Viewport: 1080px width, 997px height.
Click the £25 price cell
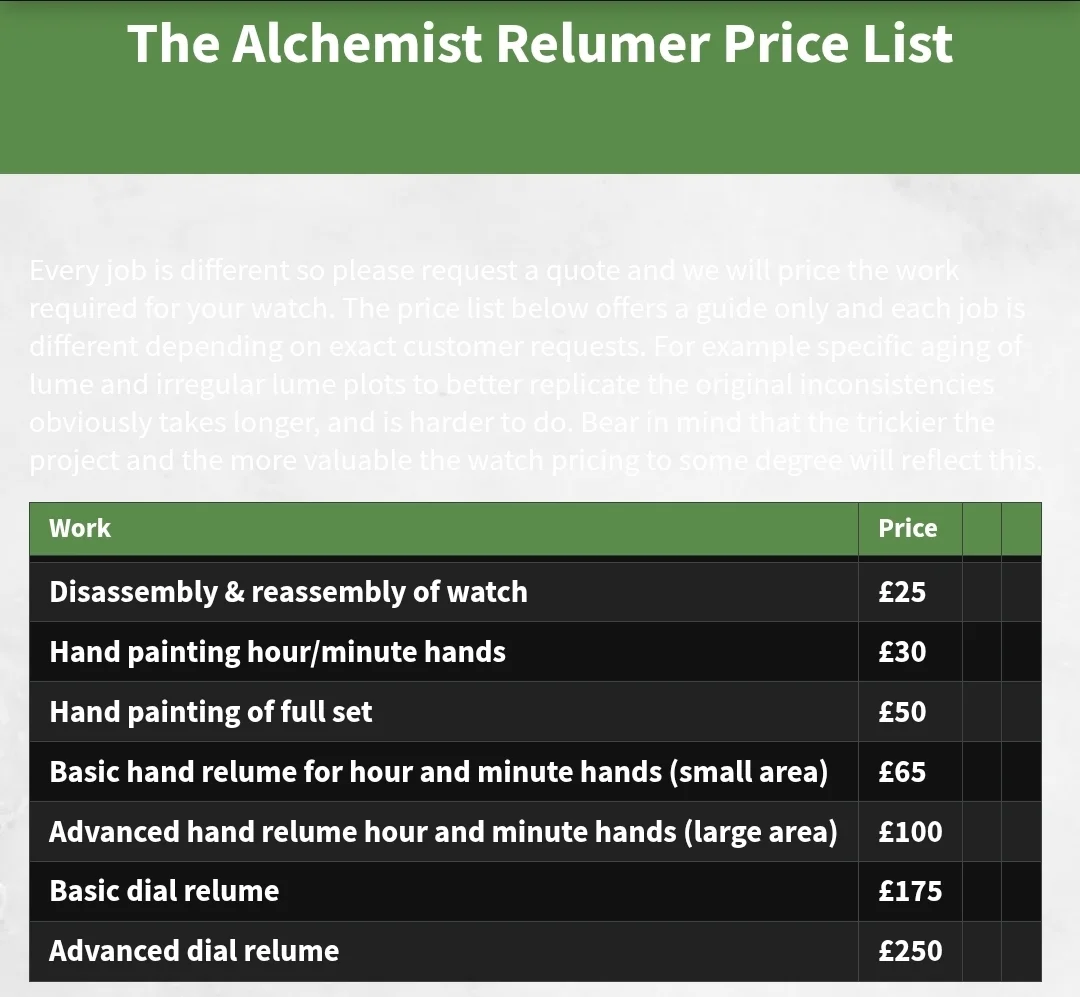coord(902,592)
